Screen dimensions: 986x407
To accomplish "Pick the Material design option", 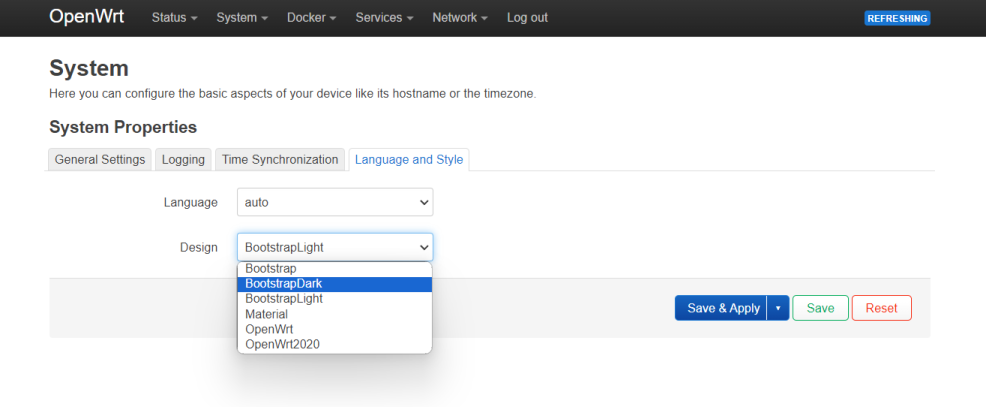I will click(x=266, y=314).
